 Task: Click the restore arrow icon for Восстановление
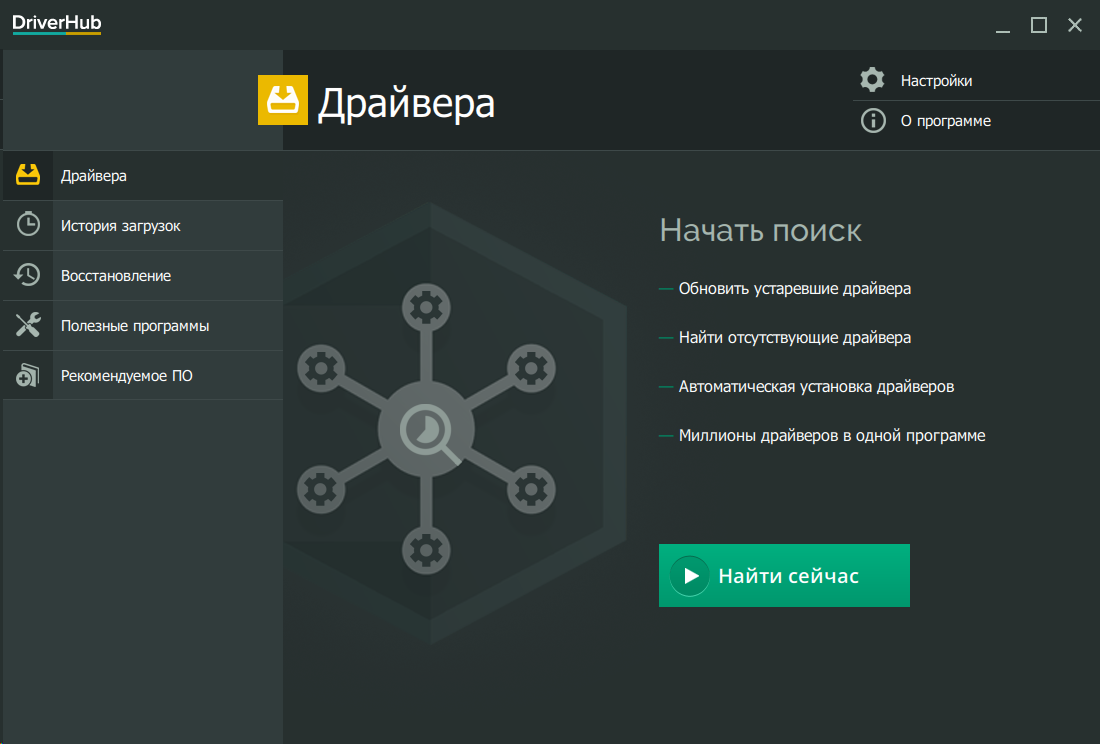[28, 275]
